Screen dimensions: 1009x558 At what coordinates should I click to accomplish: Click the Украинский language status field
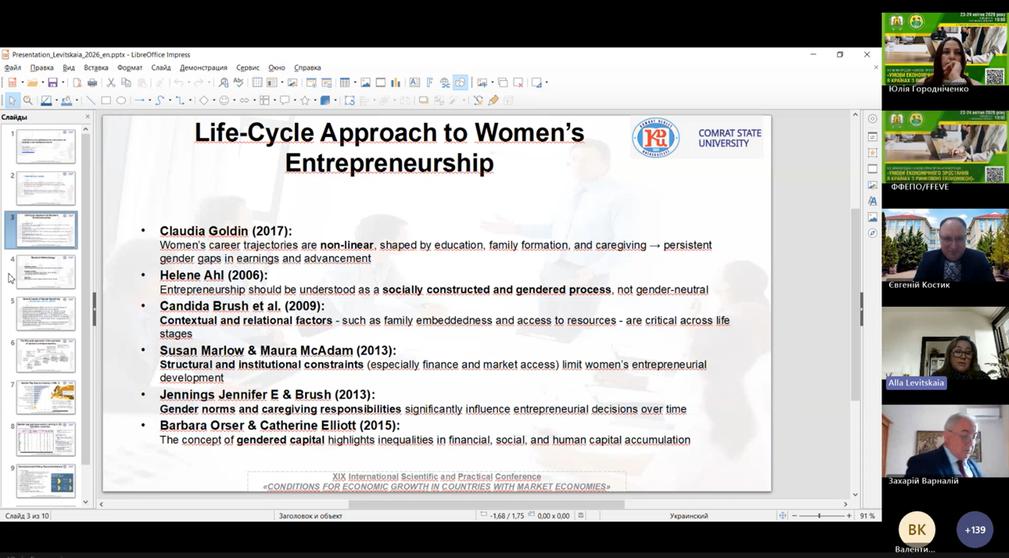pos(688,516)
